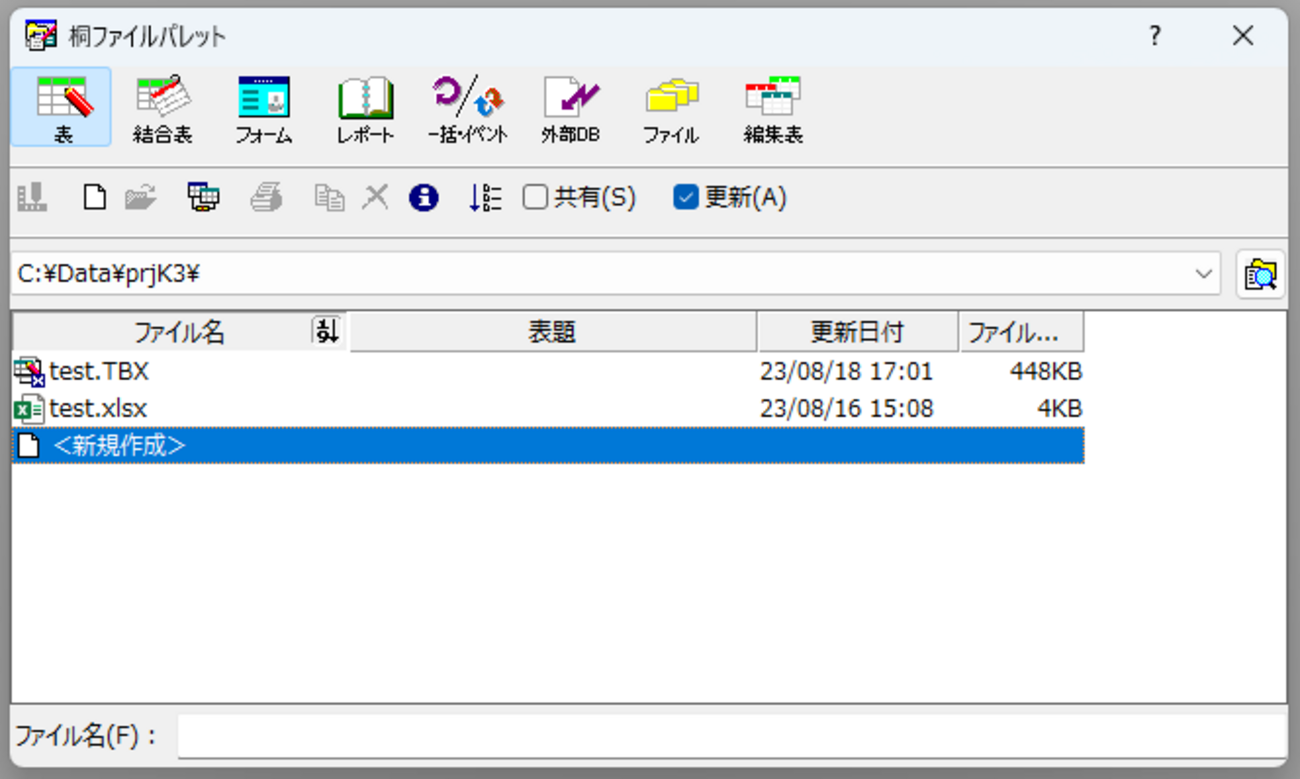Show file information with the info icon
Screen dimensions: 1300x779
tap(423, 198)
